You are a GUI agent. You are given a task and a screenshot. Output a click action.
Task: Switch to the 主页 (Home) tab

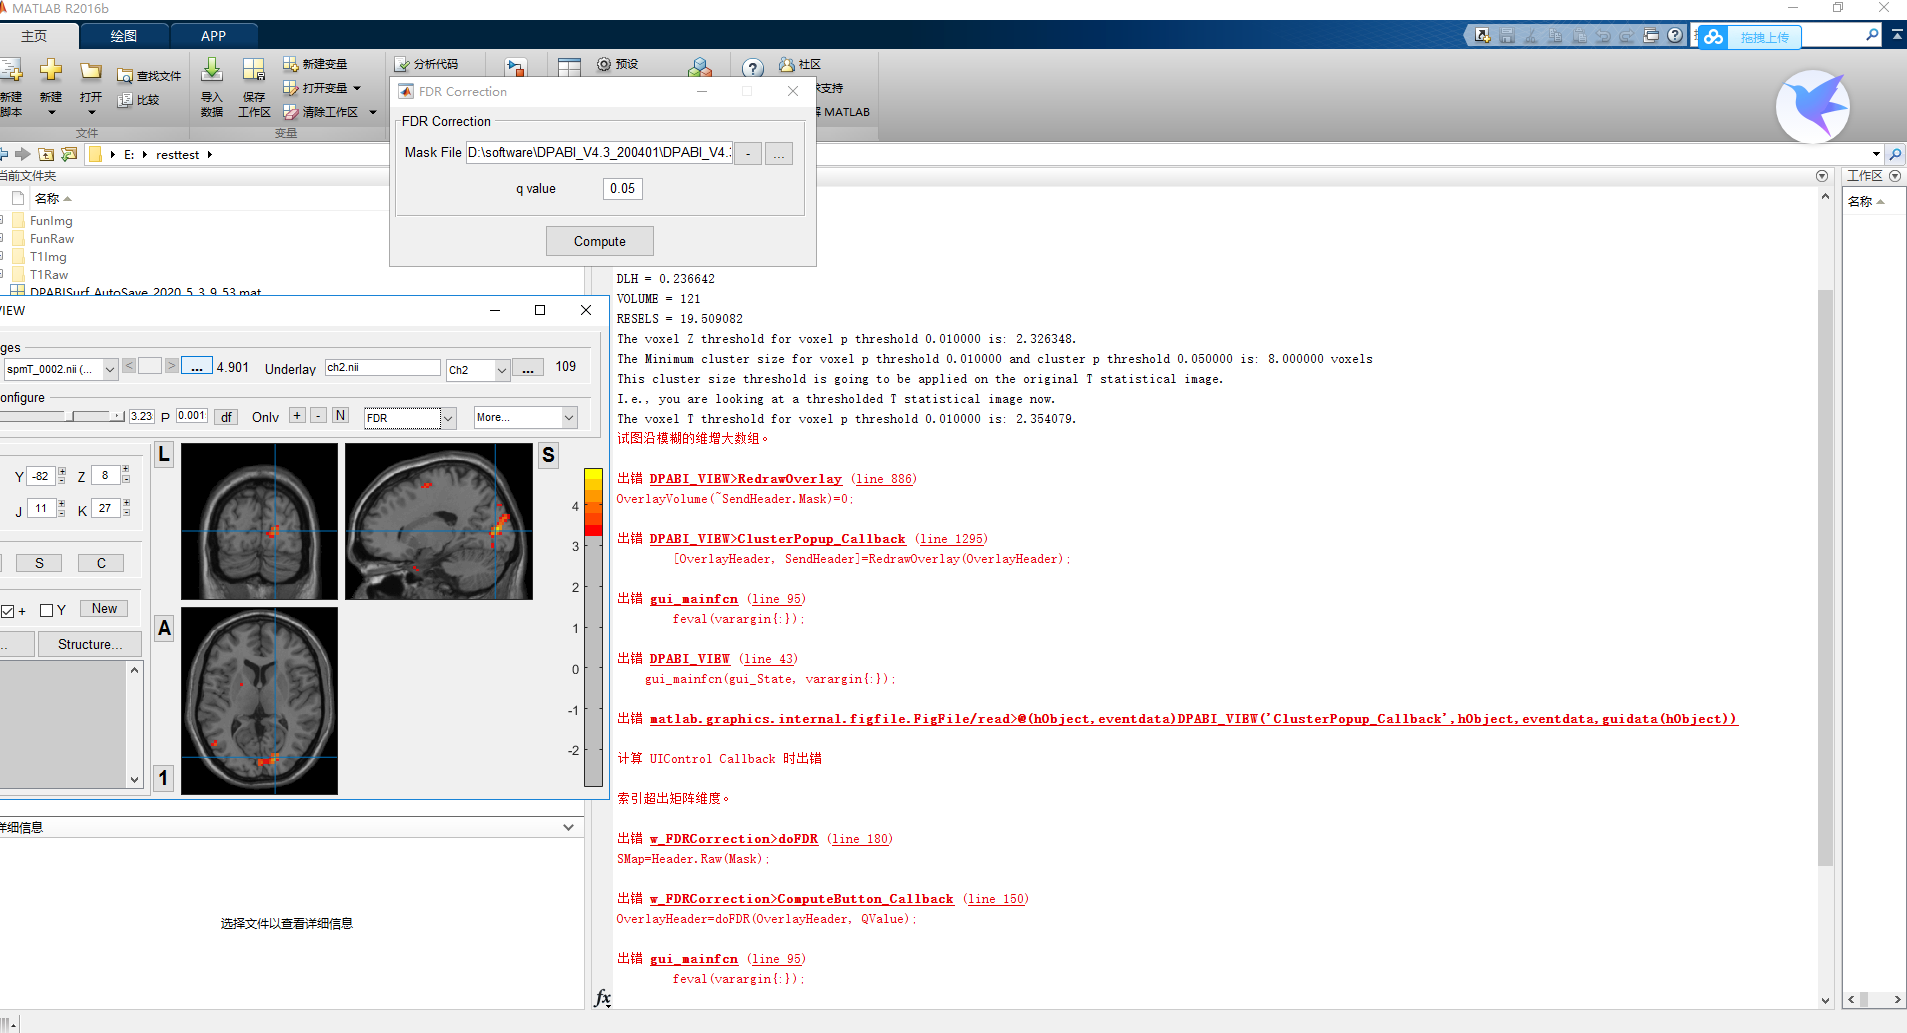click(x=34, y=36)
